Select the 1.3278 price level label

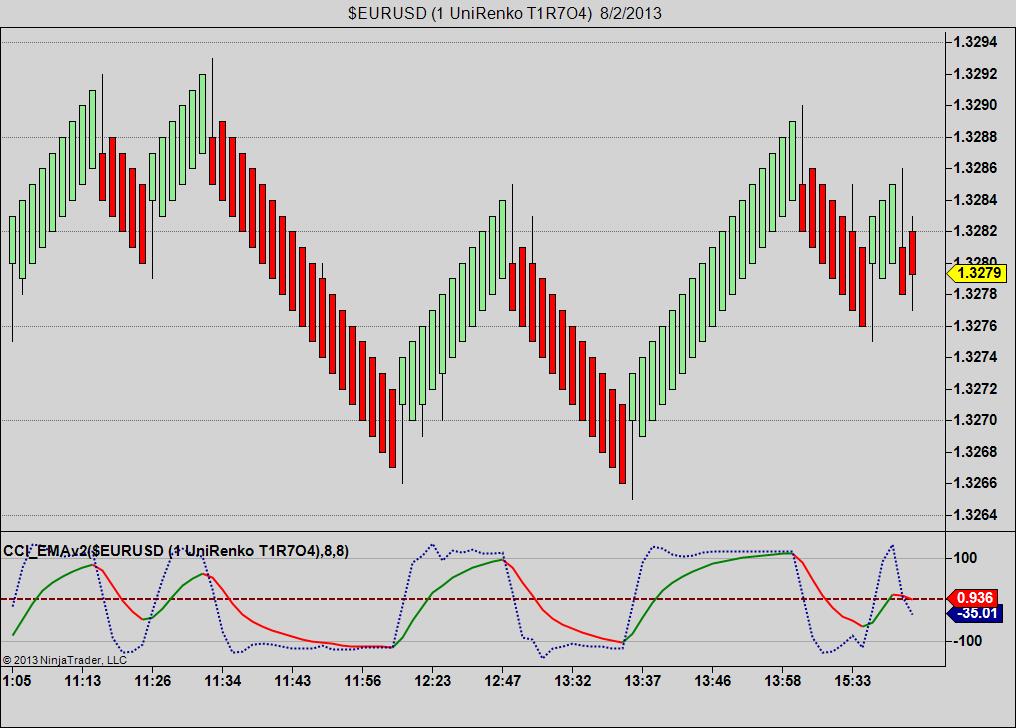pos(975,294)
